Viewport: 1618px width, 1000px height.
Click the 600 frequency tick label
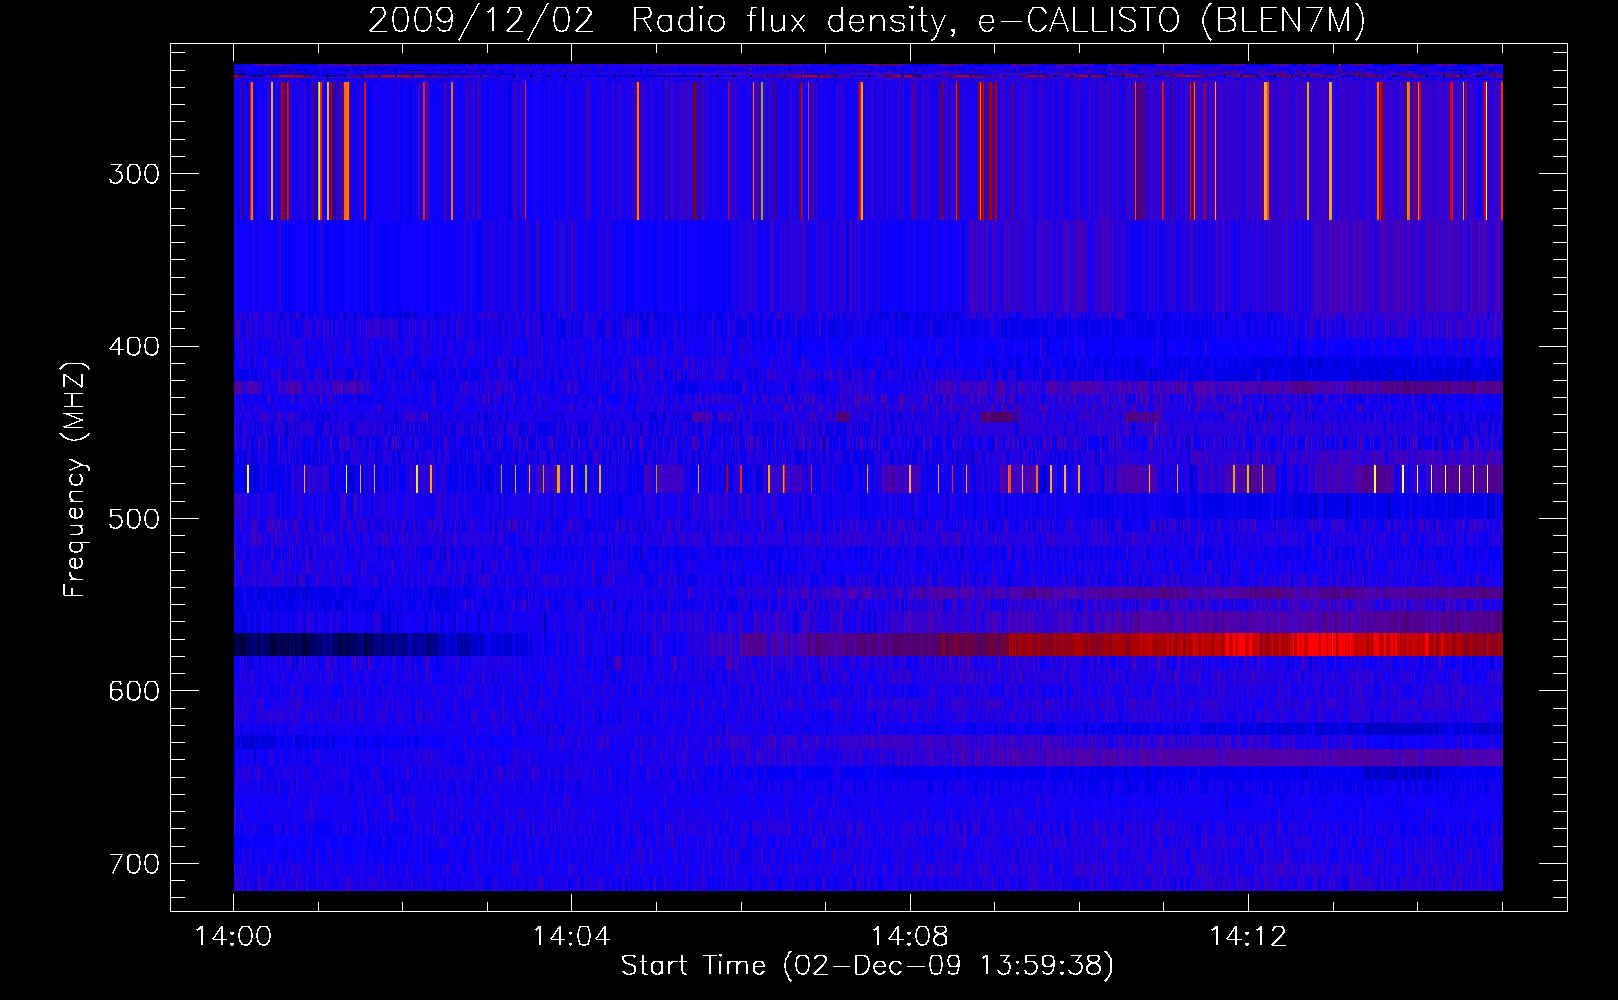134,692
